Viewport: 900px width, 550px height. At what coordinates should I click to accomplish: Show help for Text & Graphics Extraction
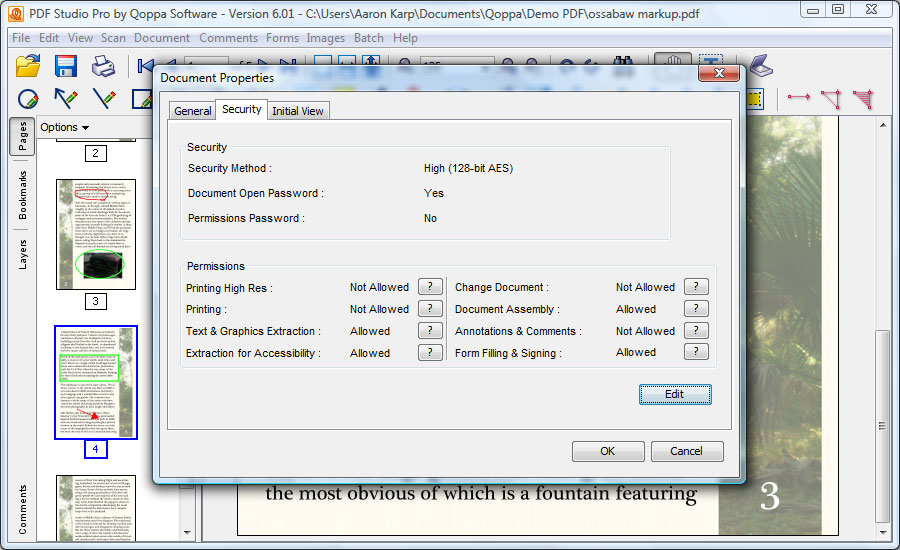(x=430, y=330)
